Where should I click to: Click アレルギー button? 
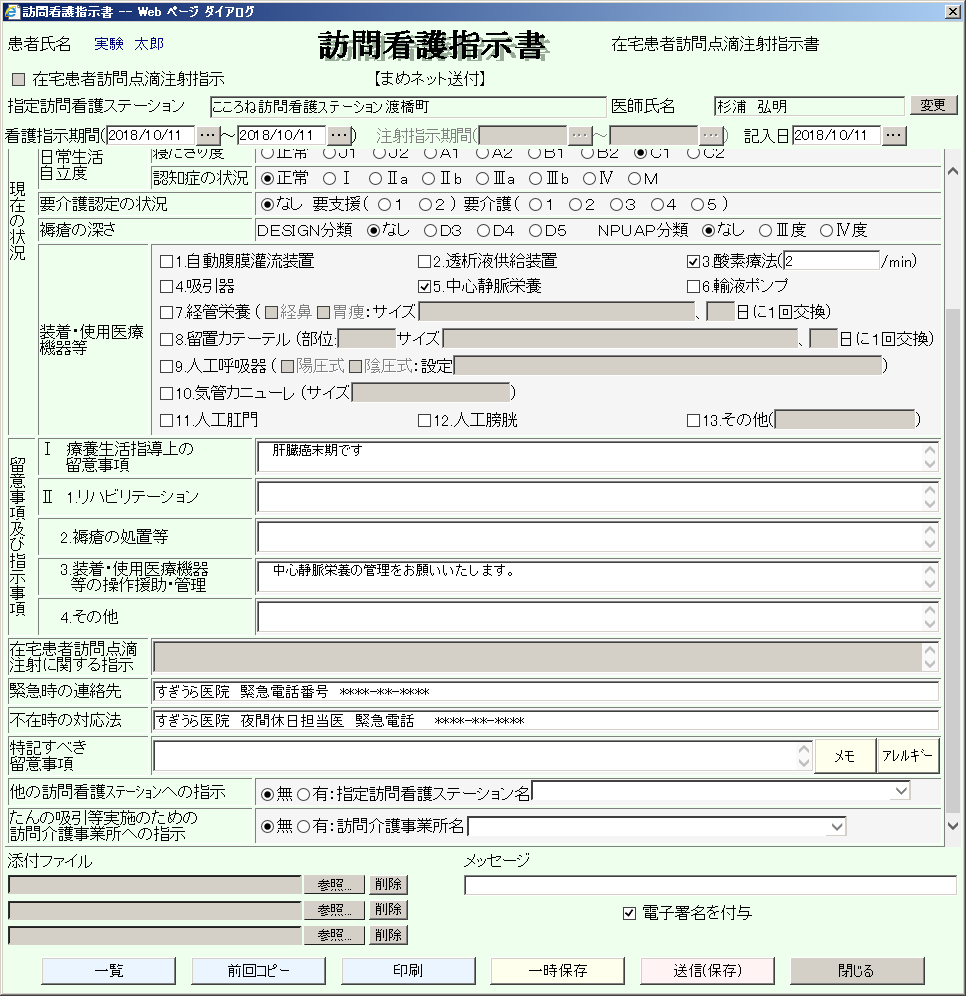pyautogui.click(x=907, y=756)
